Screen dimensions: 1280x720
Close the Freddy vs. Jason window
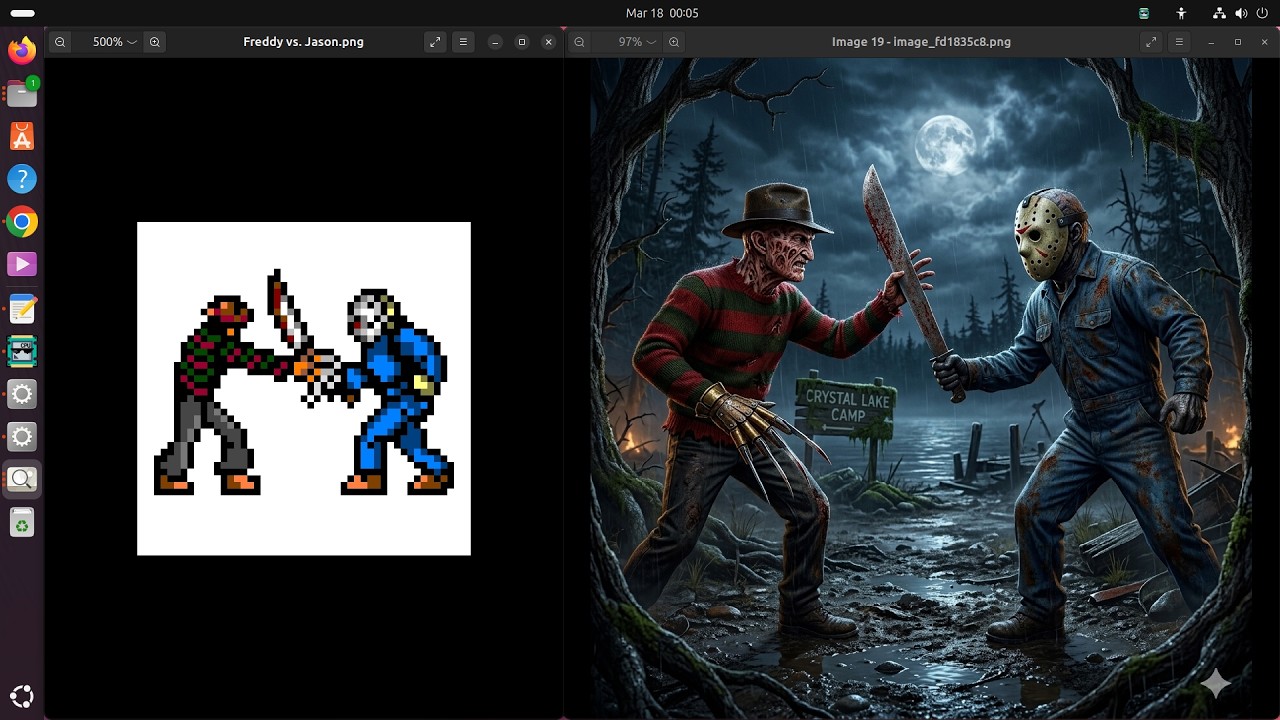click(548, 42)
